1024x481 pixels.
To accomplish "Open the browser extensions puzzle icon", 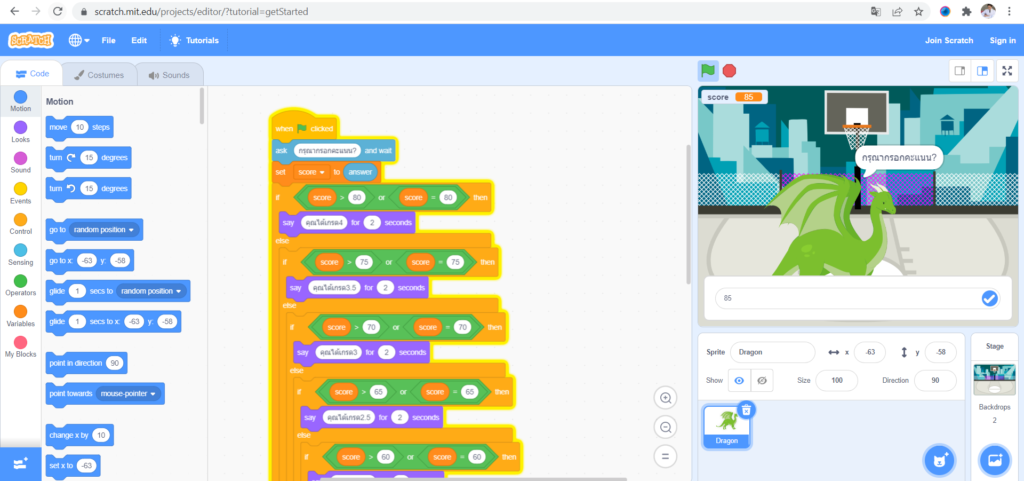I will [x=967, y=11].
